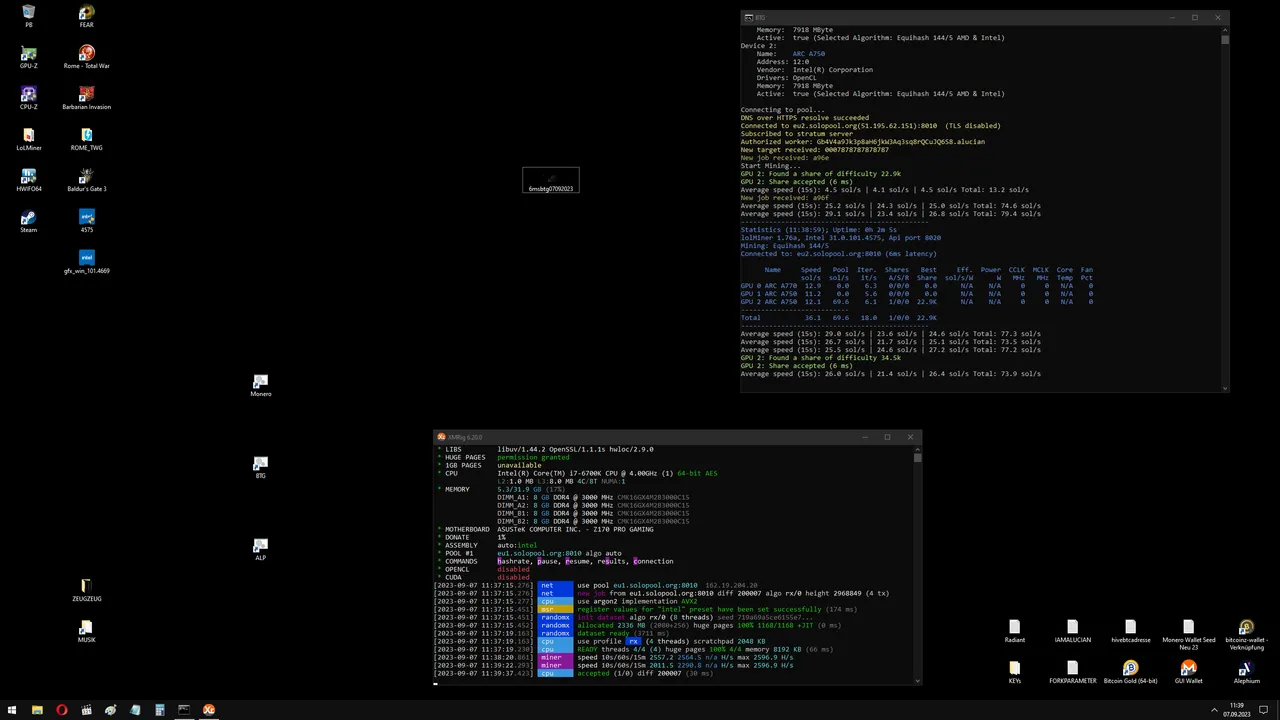The height and width of the screenshot is (720, 1280).
Task: Open the ALP batch file icon
Action: click(260, 549)
